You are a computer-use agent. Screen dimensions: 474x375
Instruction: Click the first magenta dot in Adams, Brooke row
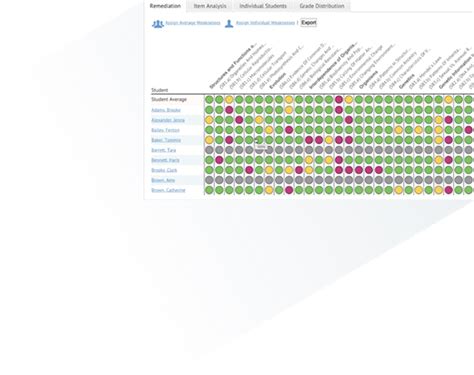229,110
